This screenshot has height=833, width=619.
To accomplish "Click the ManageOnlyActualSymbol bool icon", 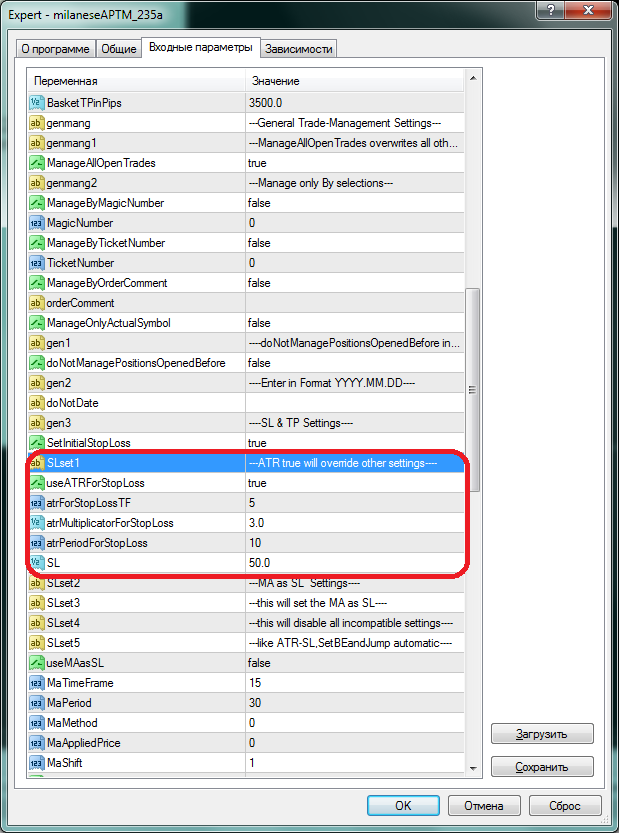I will [x=37, y=323].
